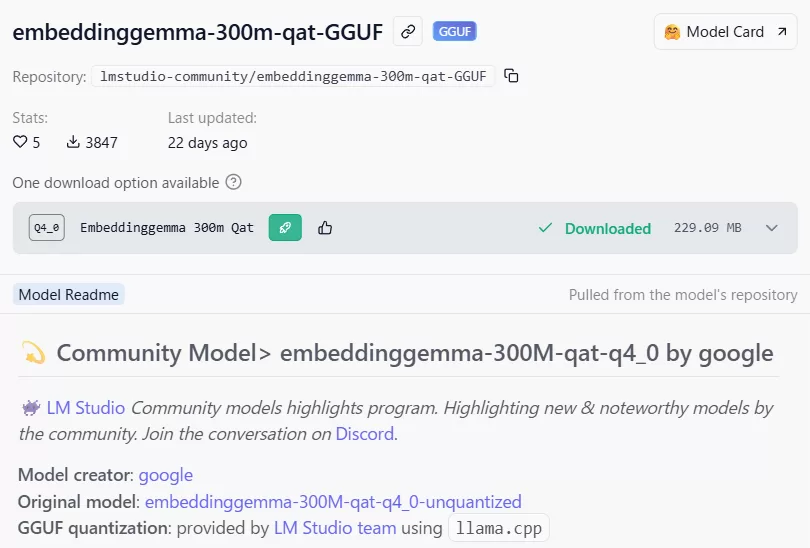Copy repository name with the copy icon
This screenshot has width=810, height=548.
tap(511, 76)
